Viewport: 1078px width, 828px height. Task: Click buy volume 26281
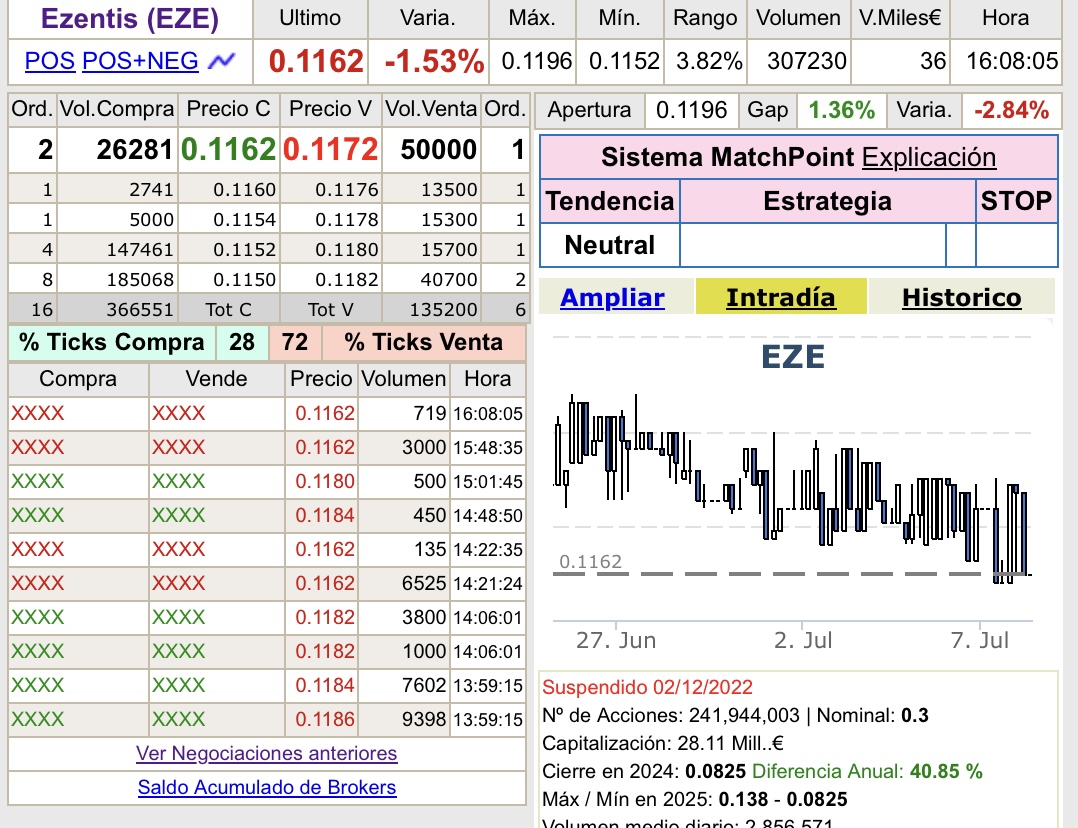pyautogui.click(x=135, y=150)
